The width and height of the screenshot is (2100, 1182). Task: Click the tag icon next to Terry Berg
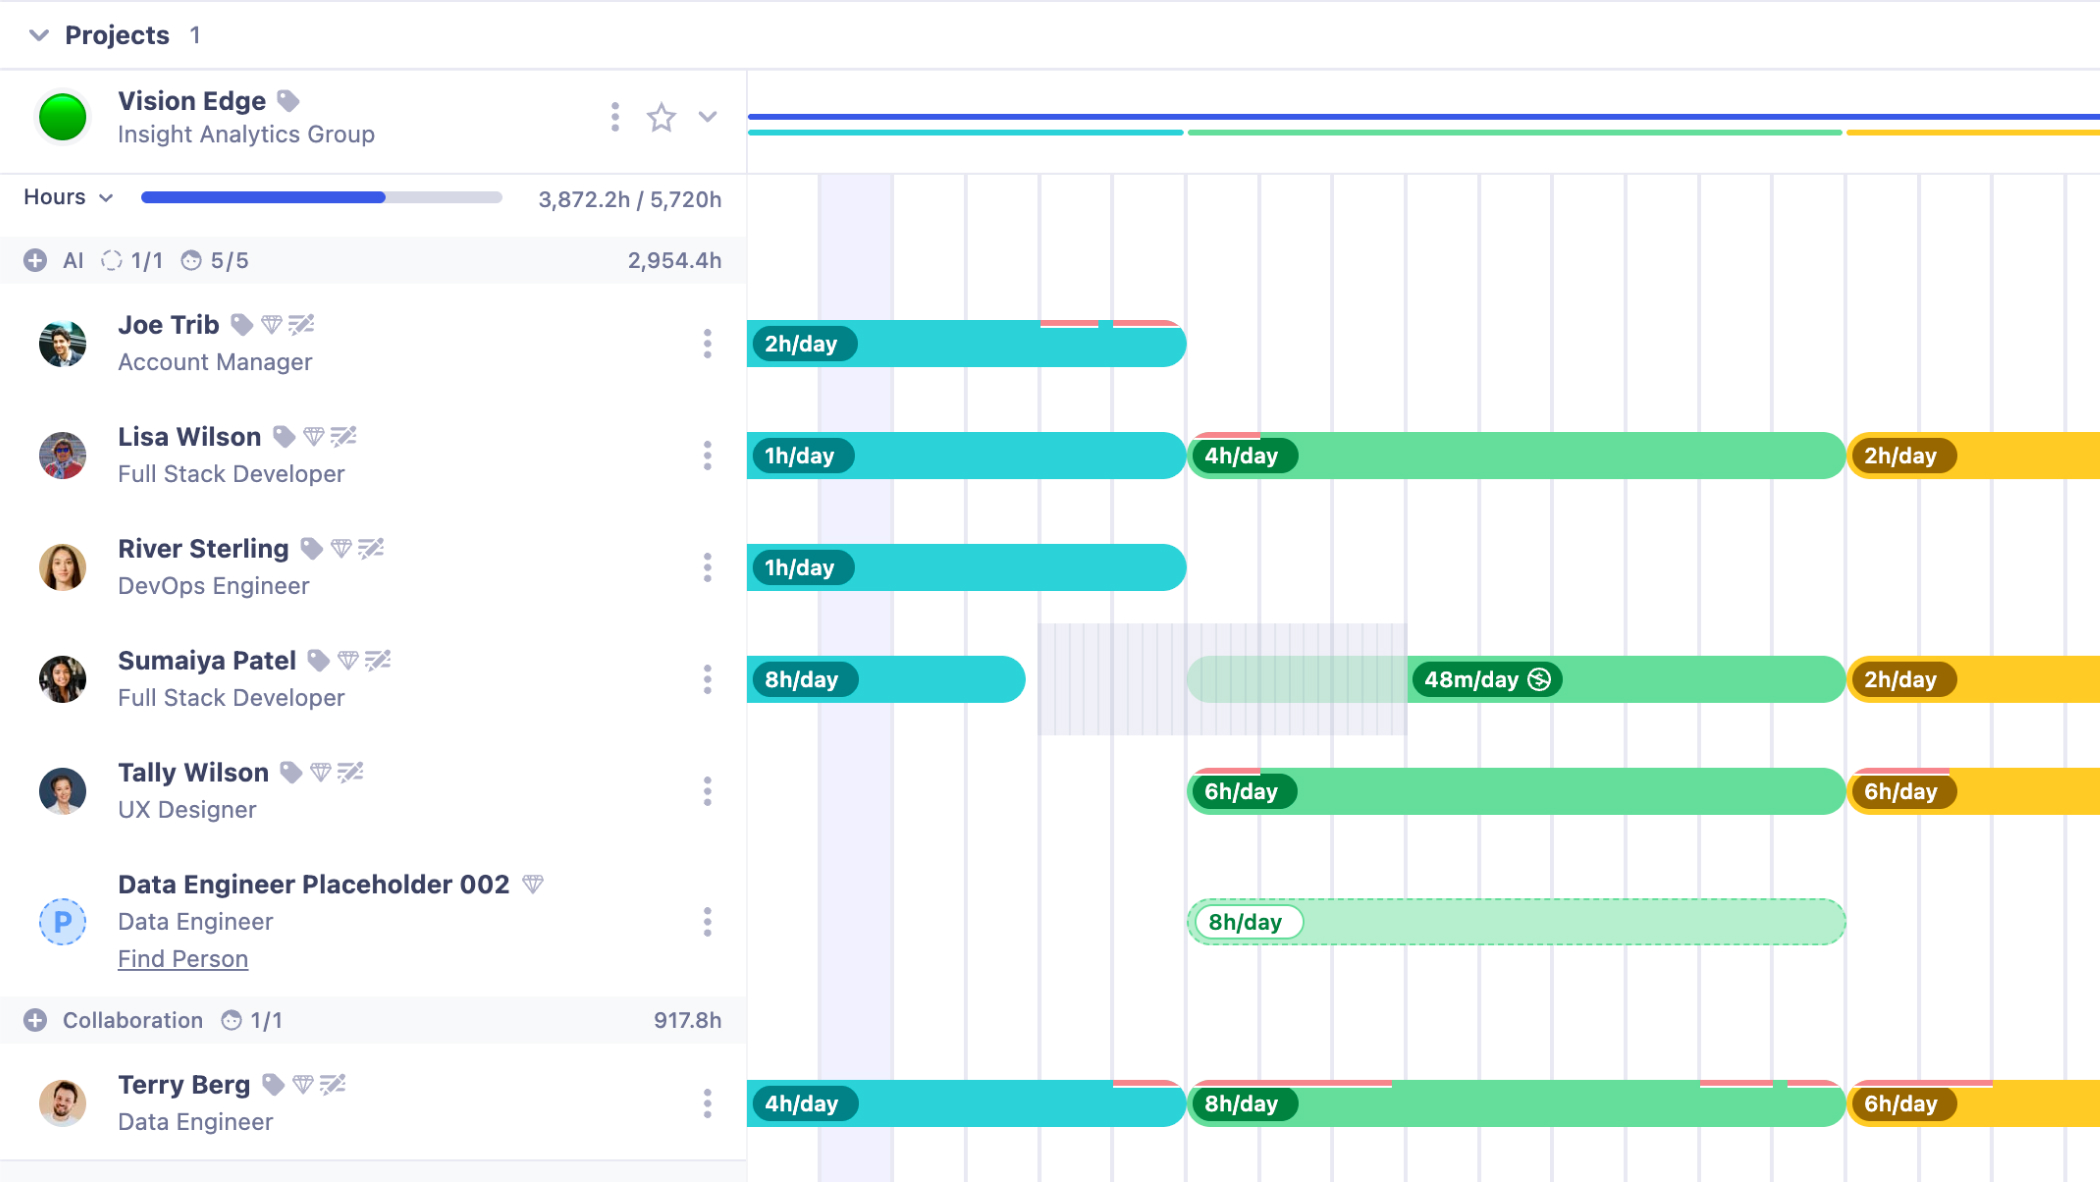point(273,1084)
